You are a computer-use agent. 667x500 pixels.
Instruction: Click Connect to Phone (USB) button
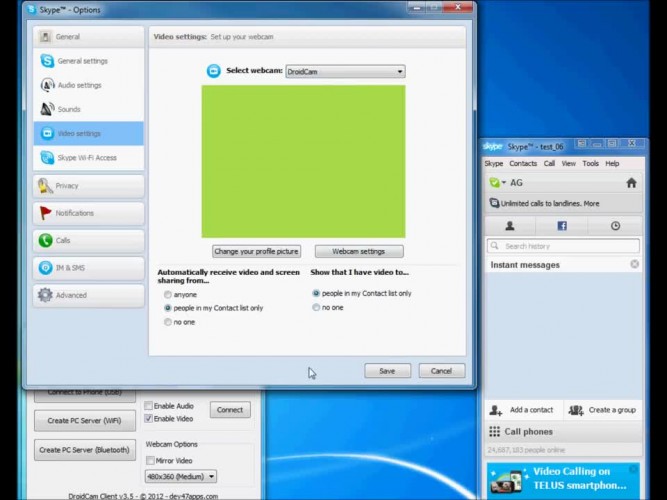point(85,394)
